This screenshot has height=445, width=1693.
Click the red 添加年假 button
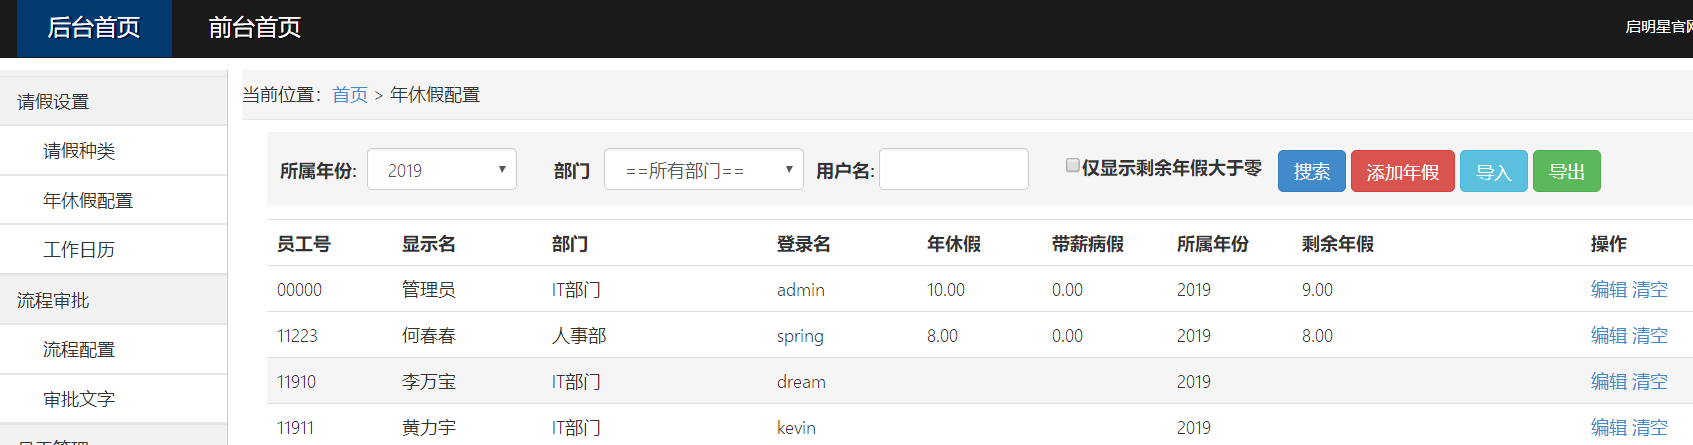tap(1403, 171)
